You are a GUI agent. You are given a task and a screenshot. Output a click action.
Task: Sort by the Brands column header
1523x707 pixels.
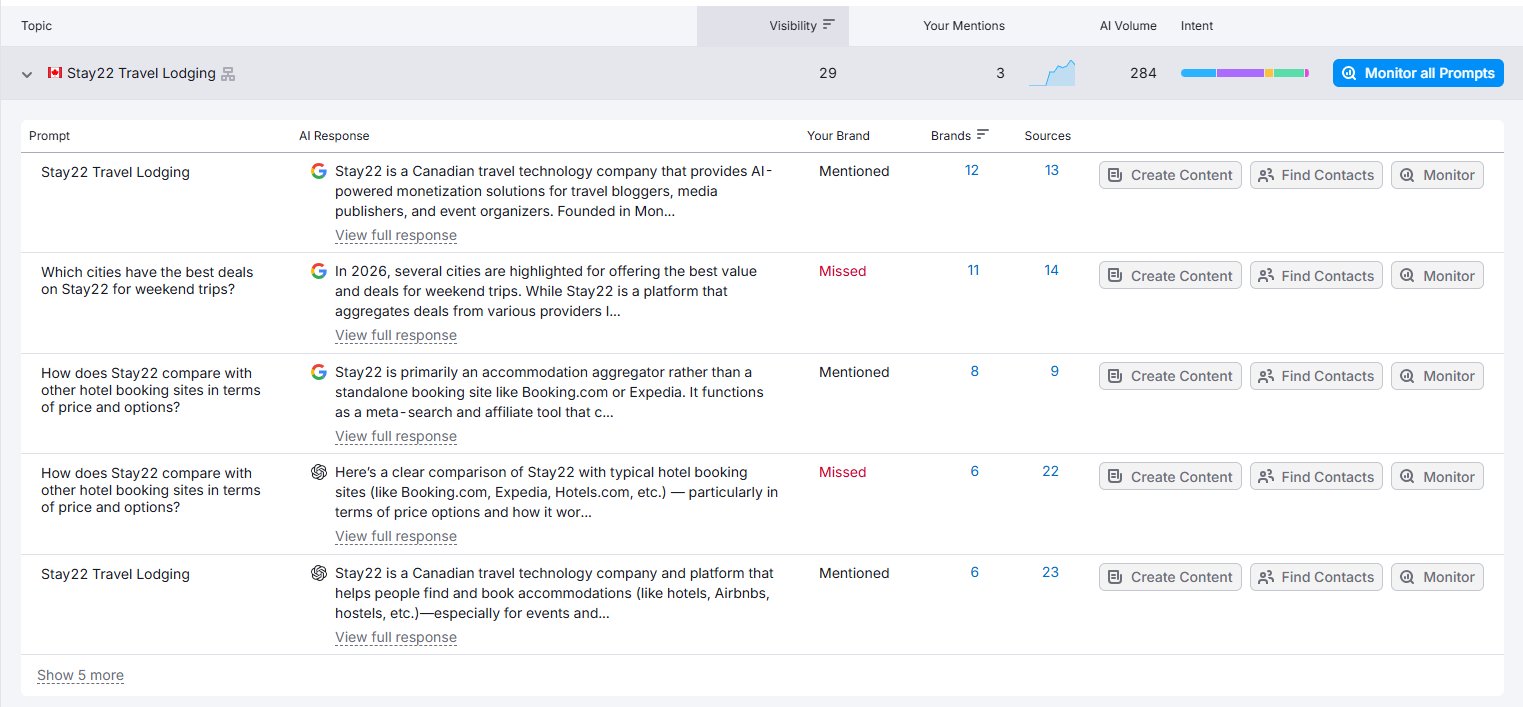(x=960, y=135)
